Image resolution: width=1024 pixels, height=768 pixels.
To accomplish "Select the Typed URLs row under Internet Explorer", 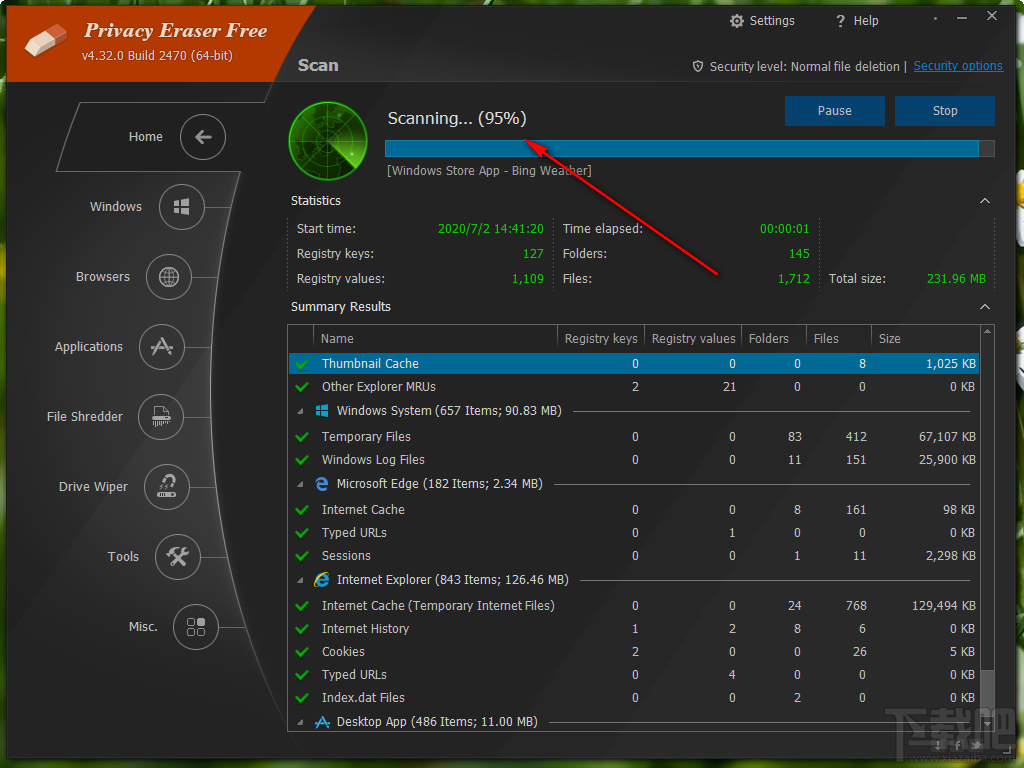I will (x=634, y=675).
